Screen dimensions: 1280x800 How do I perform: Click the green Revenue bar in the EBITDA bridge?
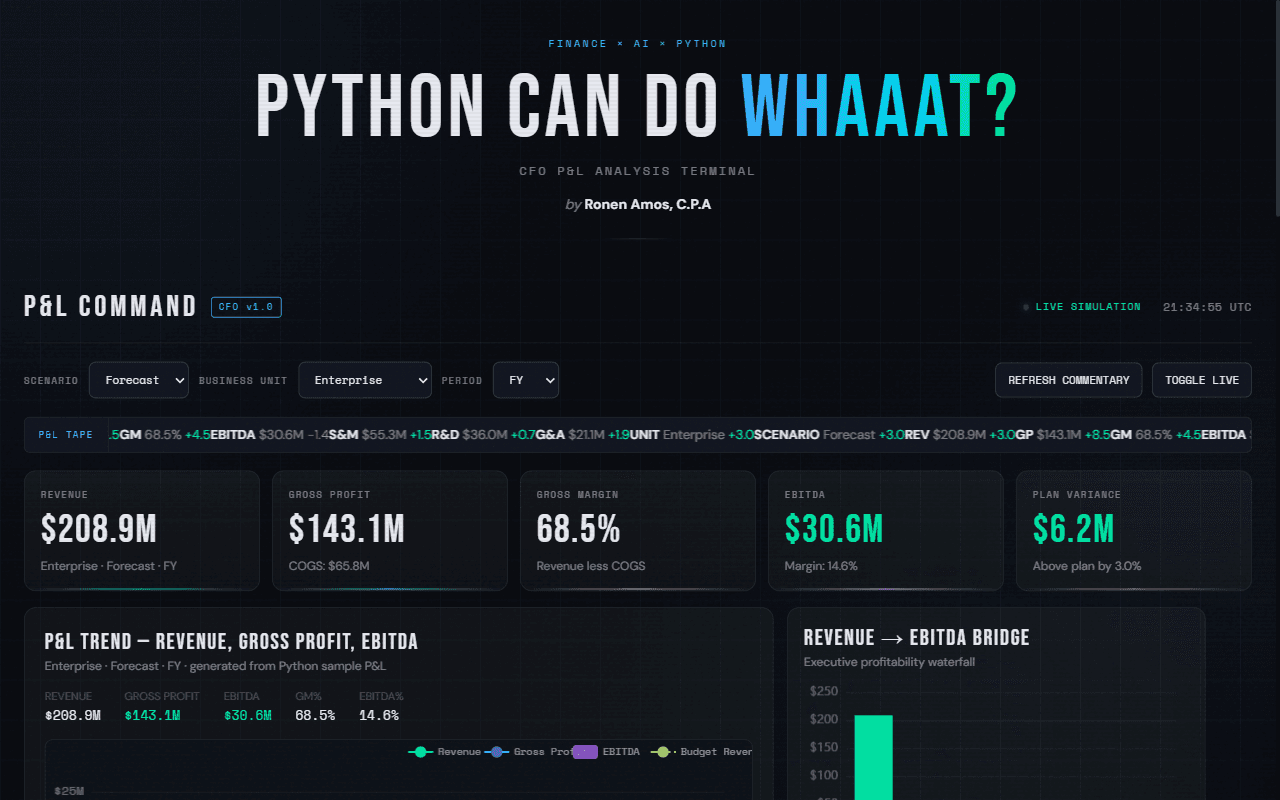[873, 757]
